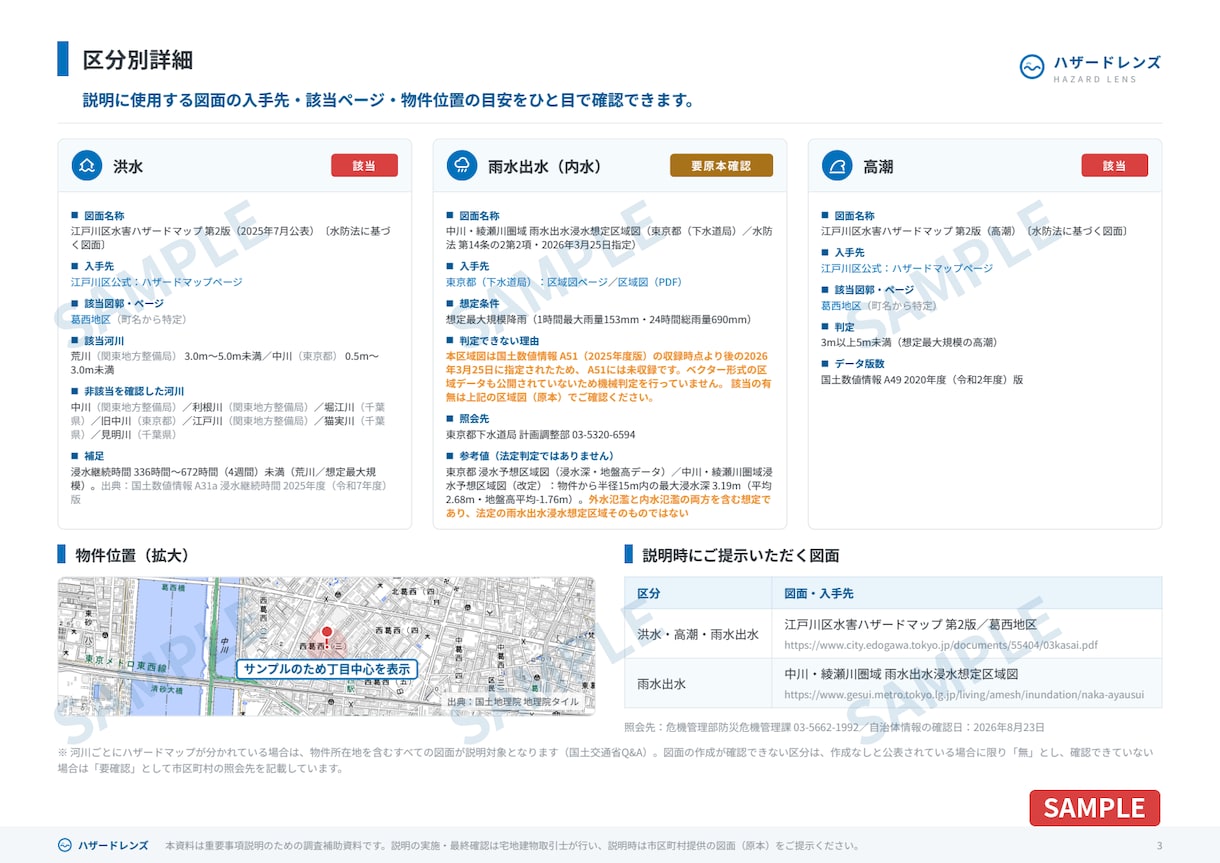Image resolution: width=1220 pixels, height=863 pixels.
Task: Open 江戸川区公式:ハザードマップページ link under 洪水
Action: coord(157,282)
